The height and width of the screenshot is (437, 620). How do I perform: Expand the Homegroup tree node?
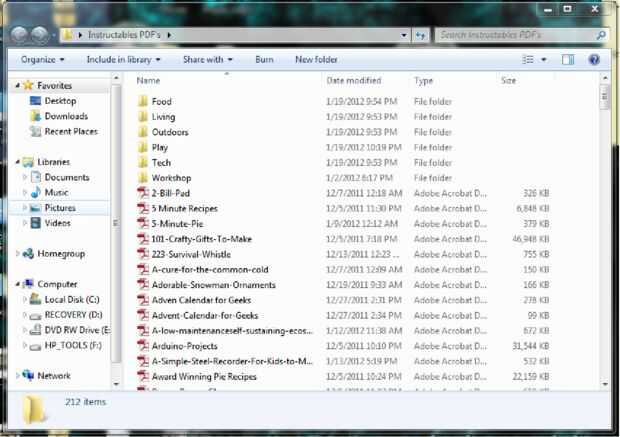pos(17,253)
